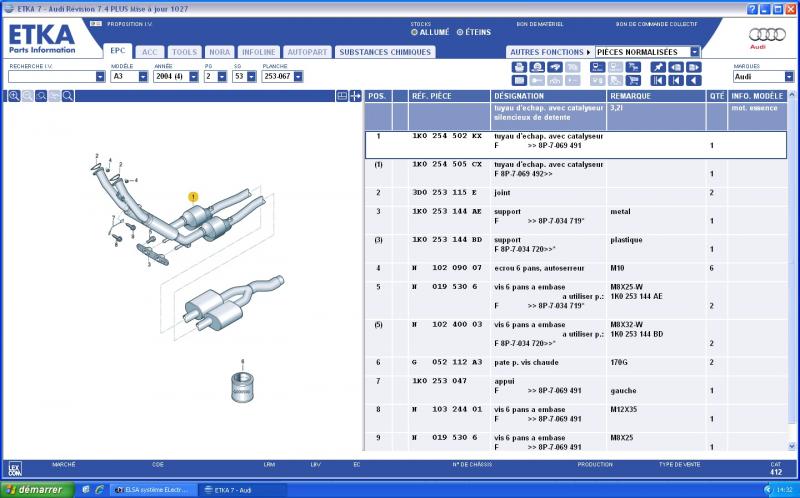Viewport: 800px width, 498px height.
Task: Click the démarrer Start button
Action: 38,490
